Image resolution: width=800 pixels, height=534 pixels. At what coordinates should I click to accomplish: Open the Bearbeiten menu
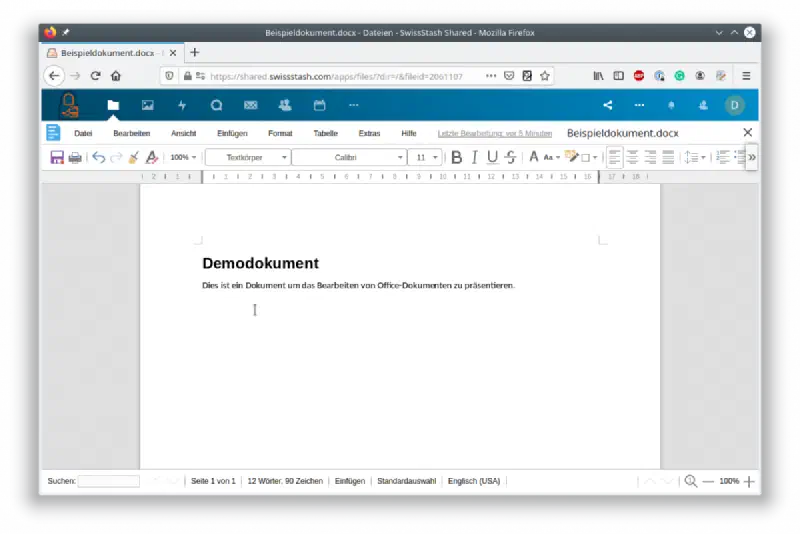(x=132, y=133)
